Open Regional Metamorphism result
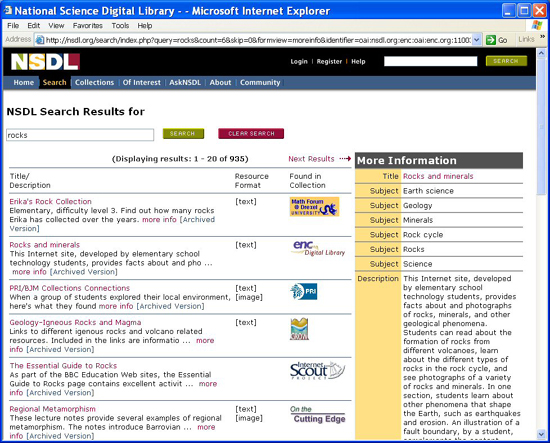The image size is (550, 443). pyautogui.click(x=52, y=409)
